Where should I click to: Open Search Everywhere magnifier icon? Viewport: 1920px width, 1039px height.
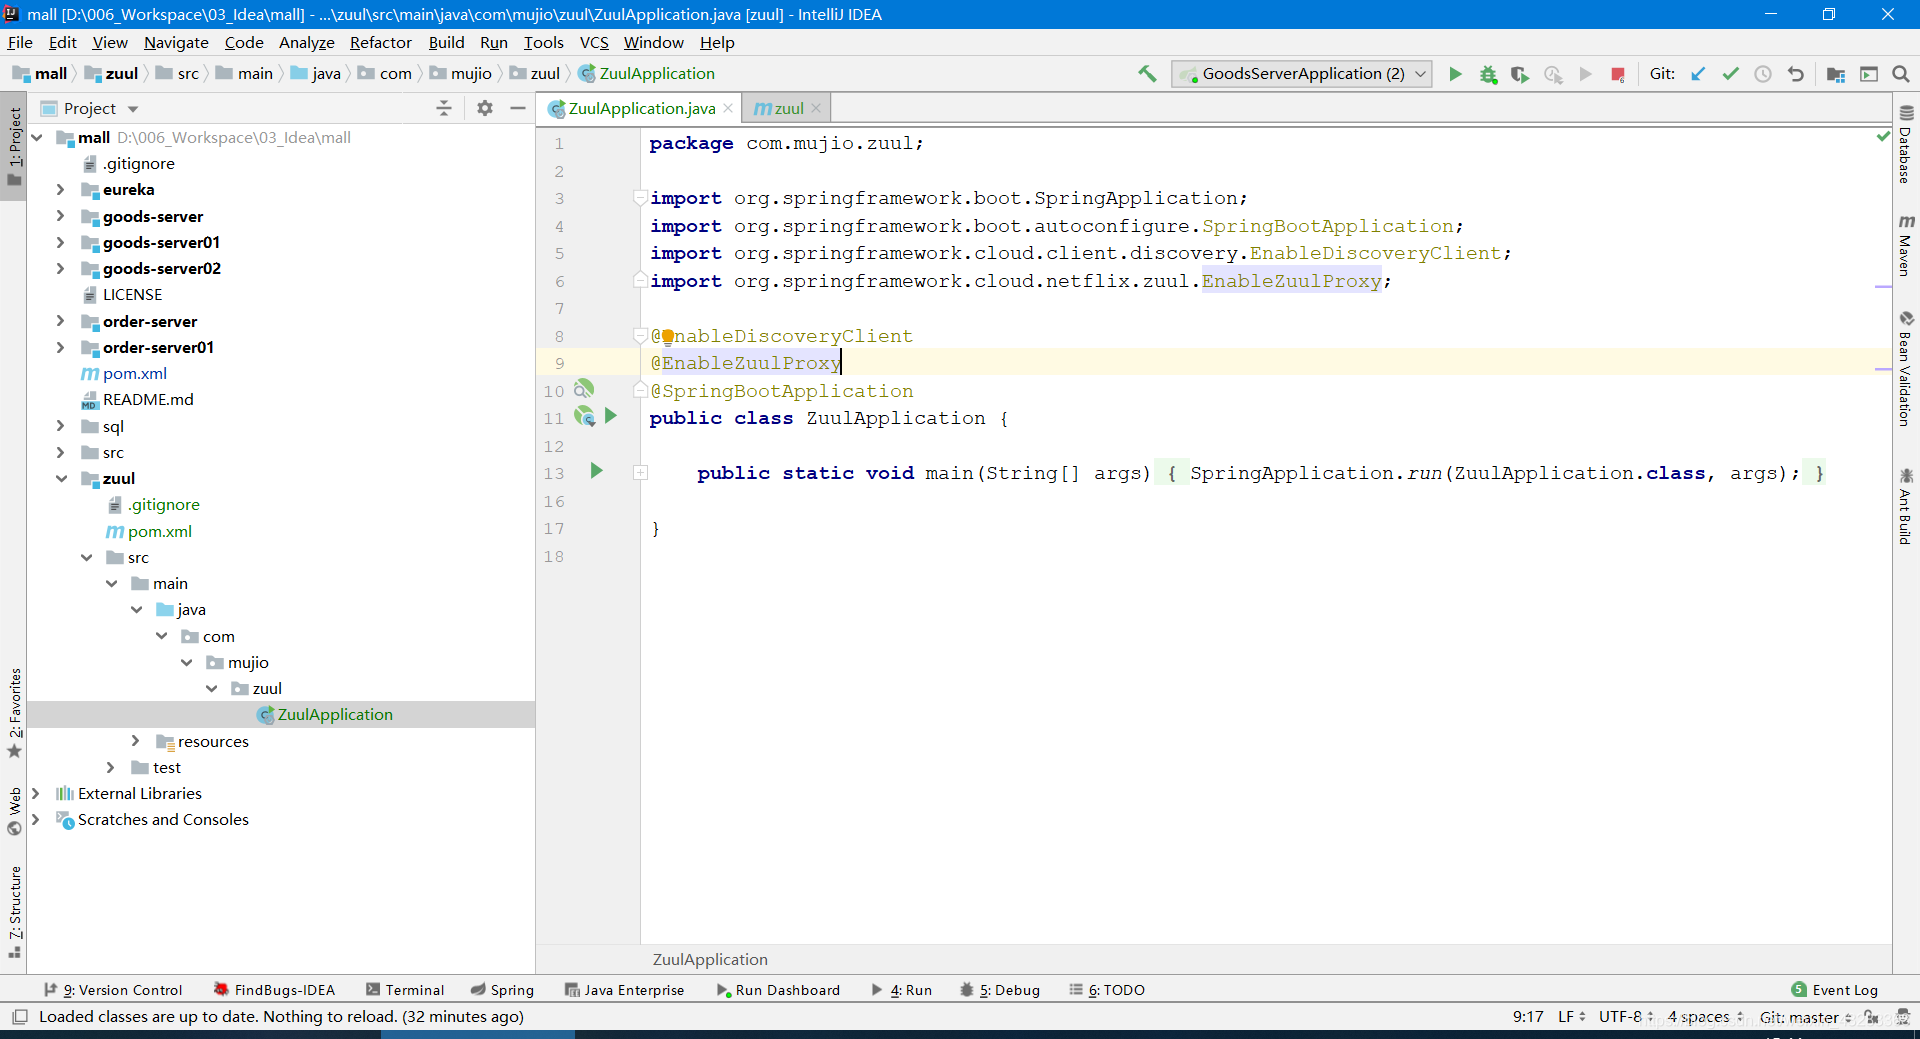(x=1901, y=74)
